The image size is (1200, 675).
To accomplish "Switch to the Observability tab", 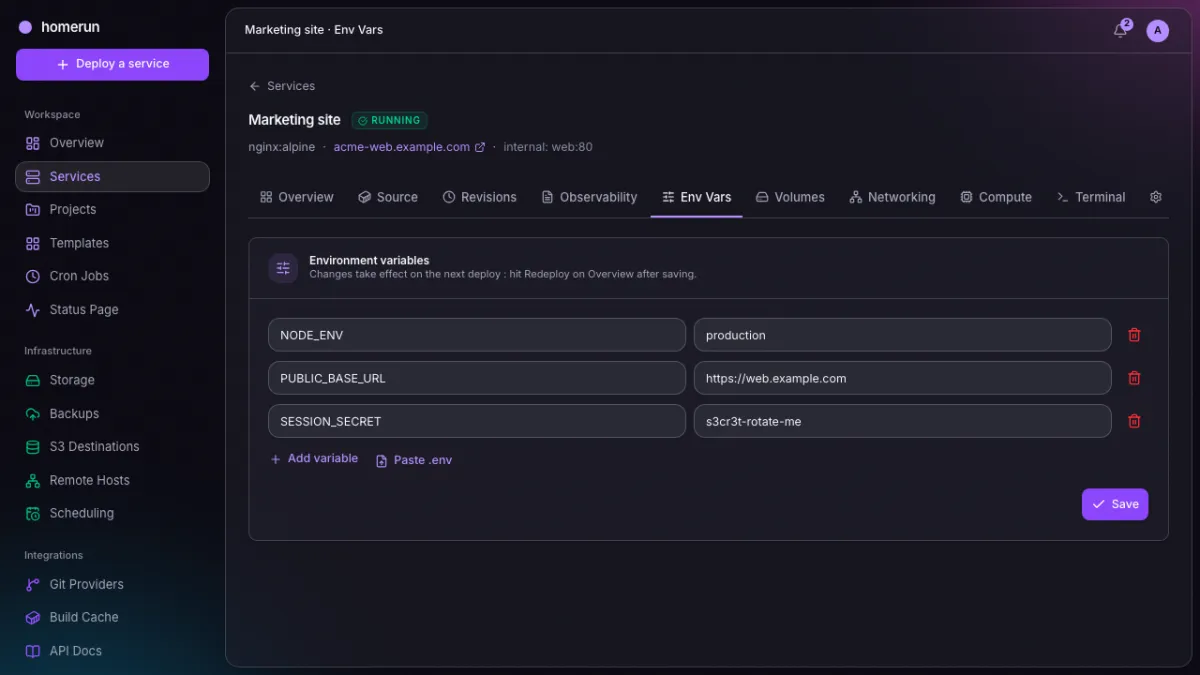I will click(x=589, y=197).
